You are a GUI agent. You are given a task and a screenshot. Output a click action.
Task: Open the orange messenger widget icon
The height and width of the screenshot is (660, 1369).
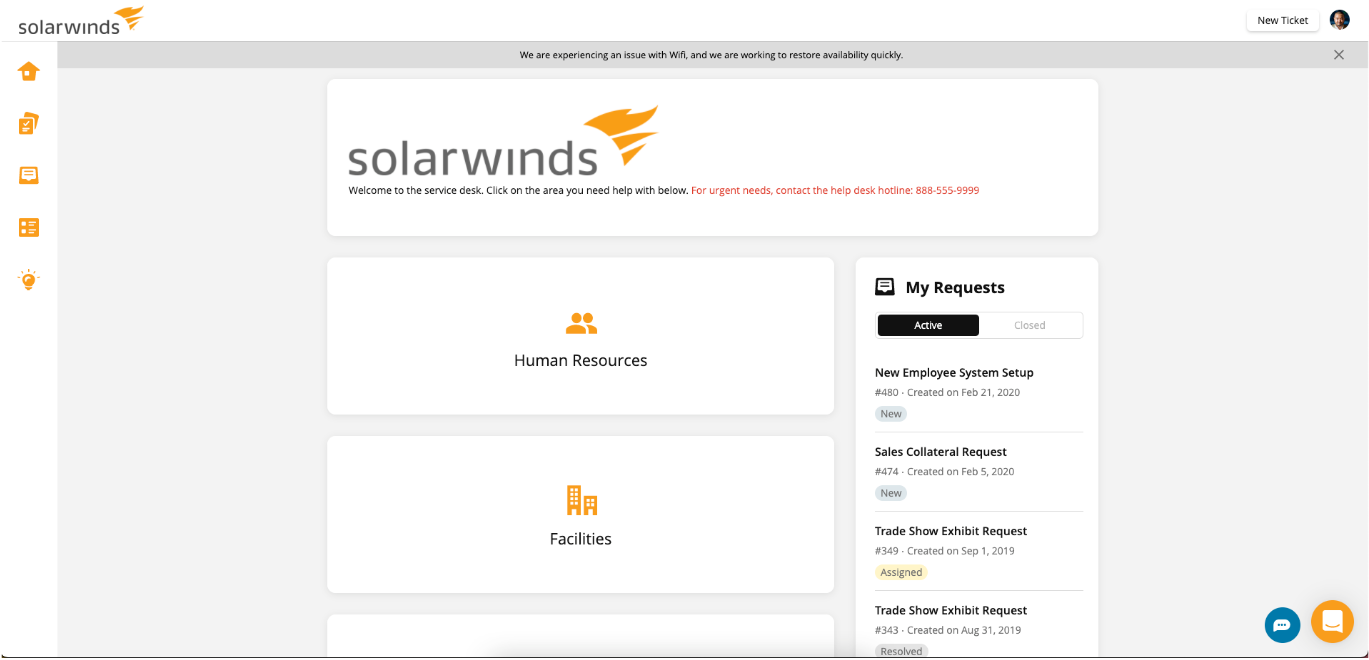tap(1332, 621)
